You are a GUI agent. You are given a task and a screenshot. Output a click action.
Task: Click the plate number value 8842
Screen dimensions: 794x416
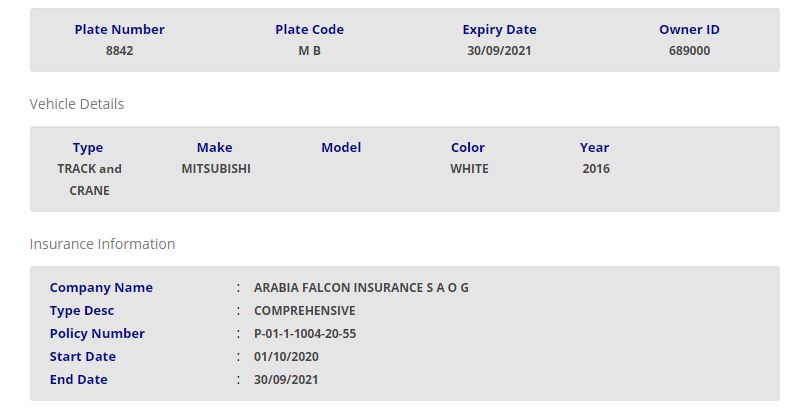(x=119, y=50)
